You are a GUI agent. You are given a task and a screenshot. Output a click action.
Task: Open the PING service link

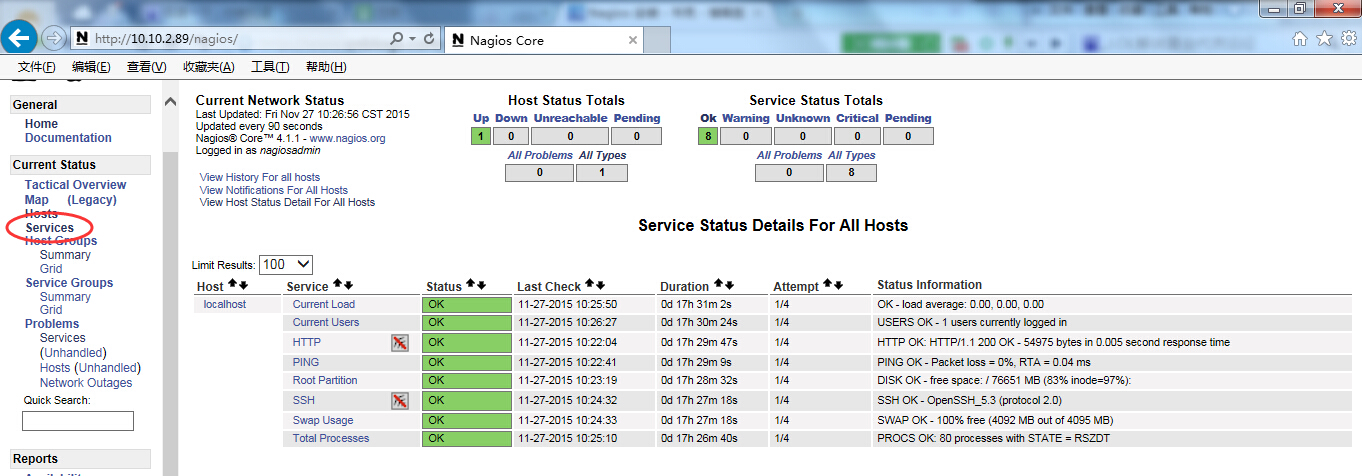[306, 362]
